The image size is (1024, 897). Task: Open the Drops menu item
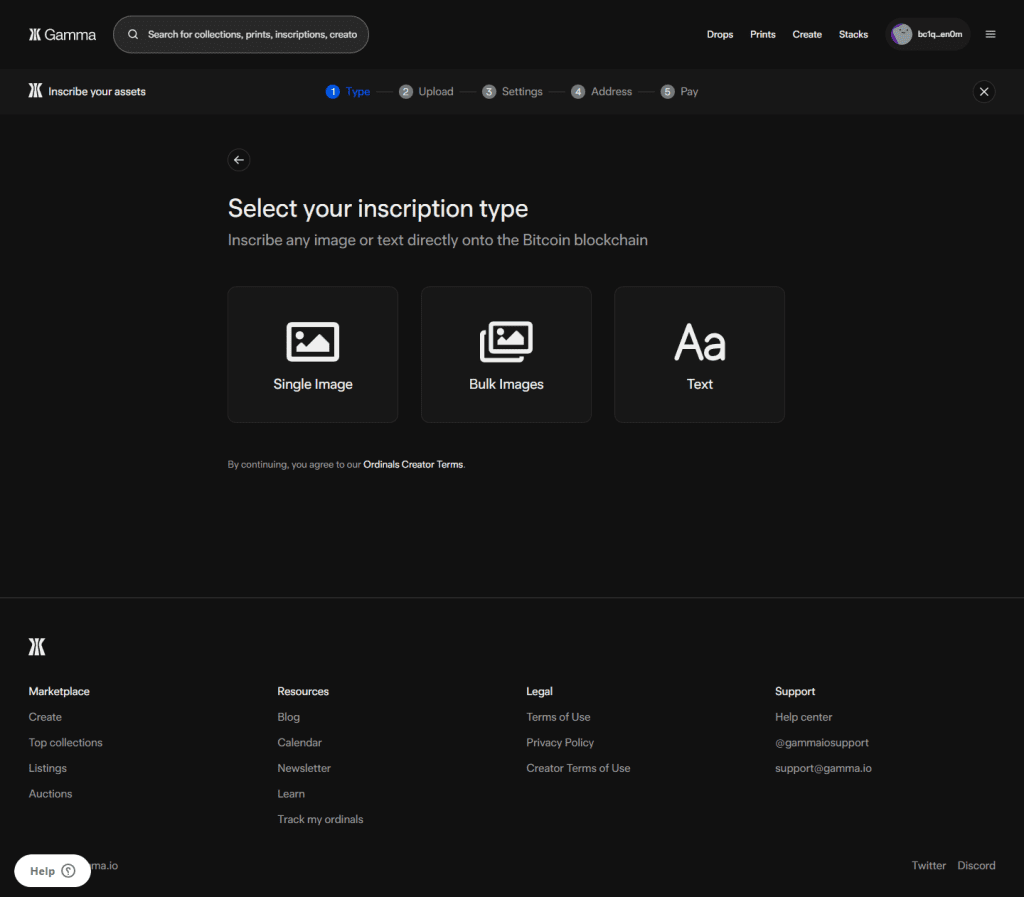(x=720, y=34)
